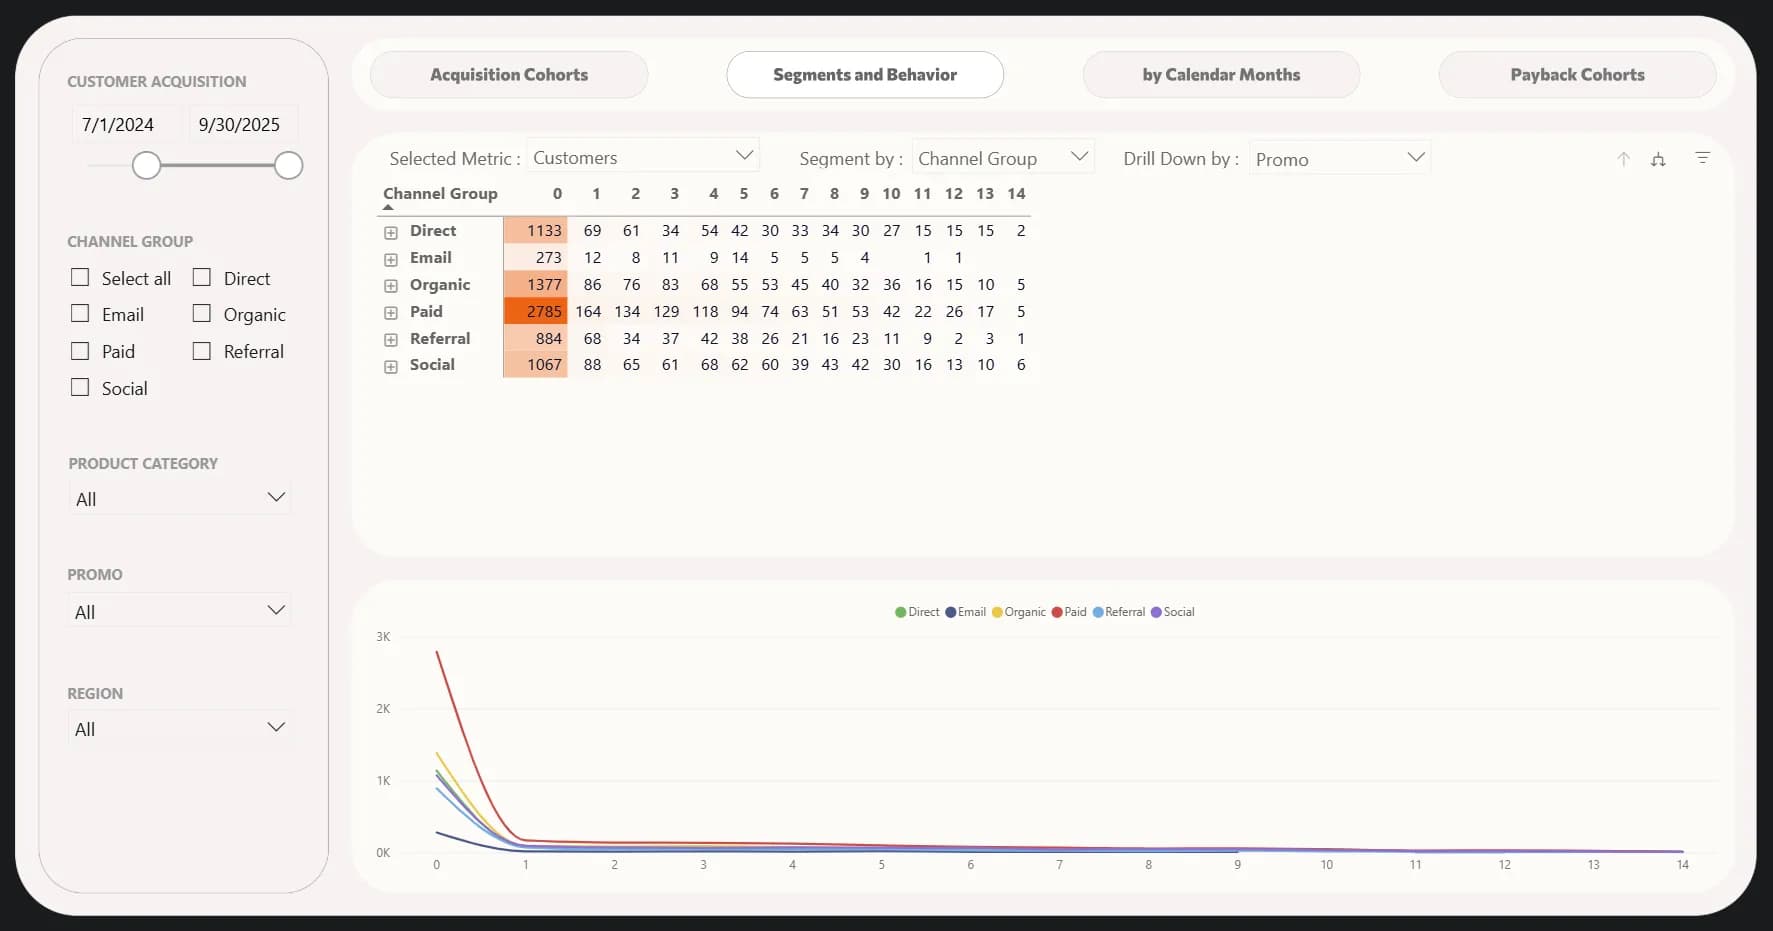Open the Selected Metric Customers dropdown
The image size is (1773, 931).
coord(643,157)
